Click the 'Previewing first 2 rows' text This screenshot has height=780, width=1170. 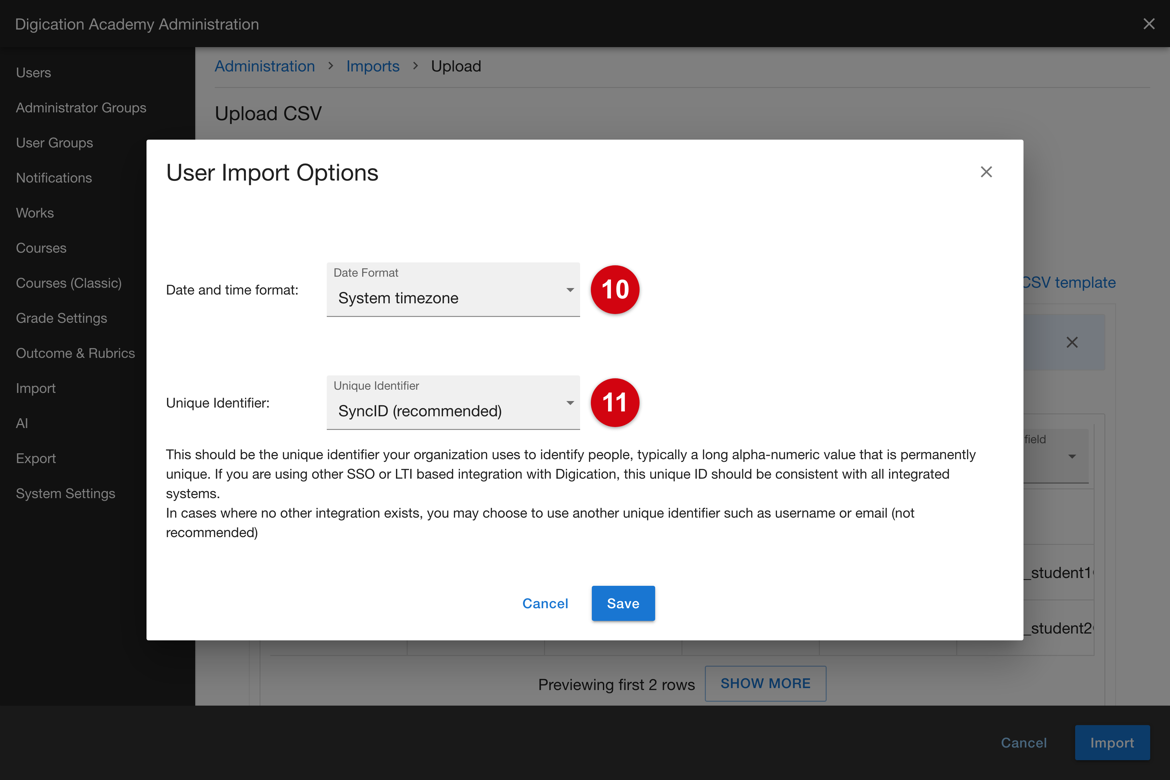616,684
